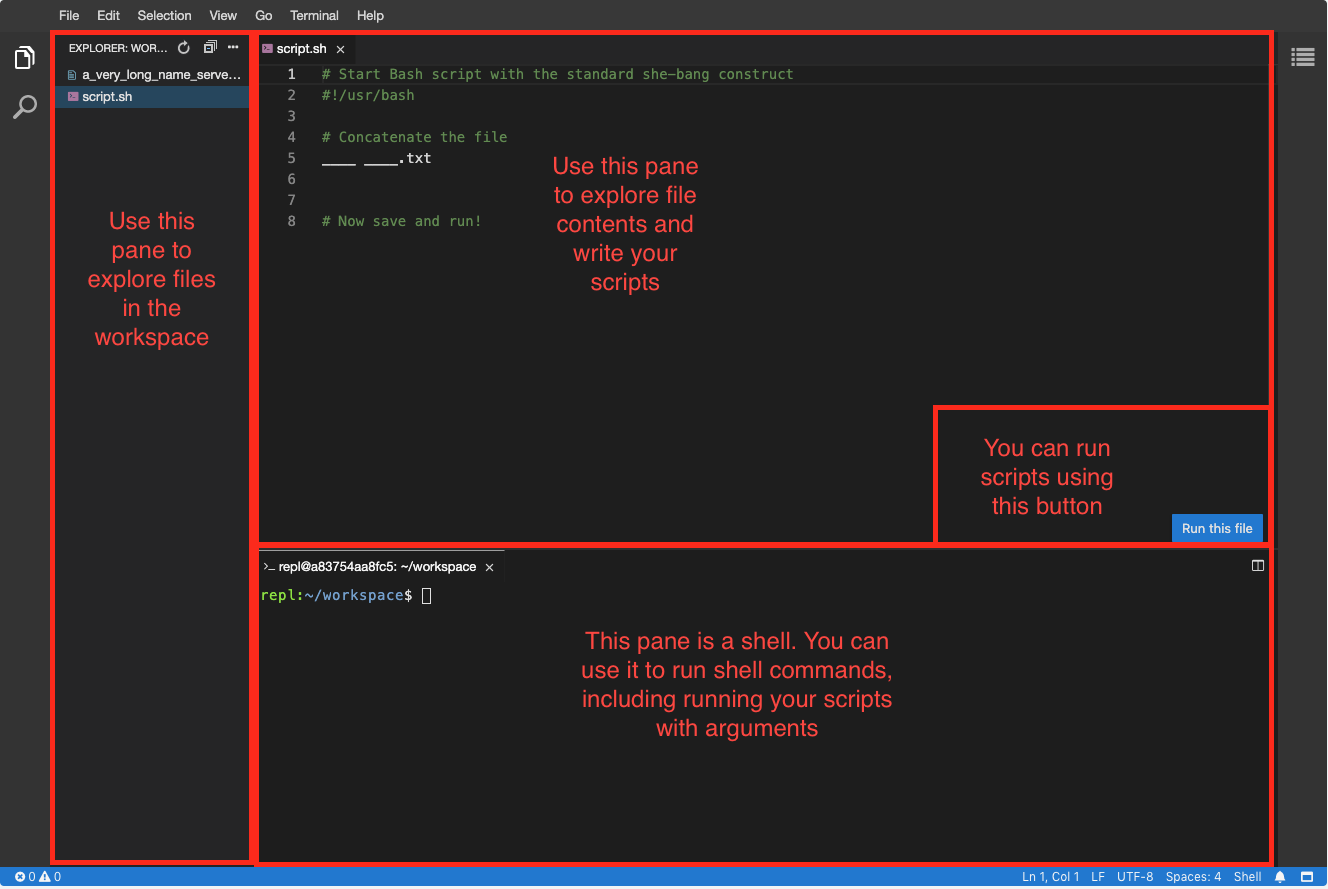Open the Explorer files icon in sidebar
Image resolution: width=1328 pixels, height=889 pixels.
pyautogui.click(x=25, y=59)
